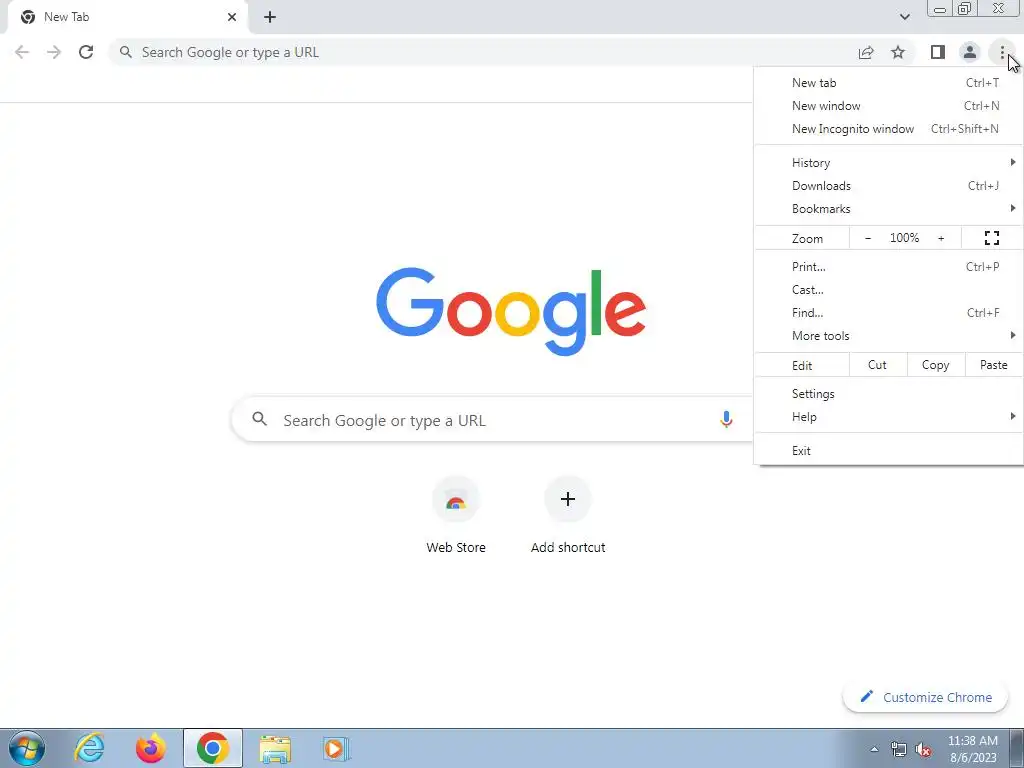Open the tab search chevron
1024x768 pixels.
[x=904, y=17]
